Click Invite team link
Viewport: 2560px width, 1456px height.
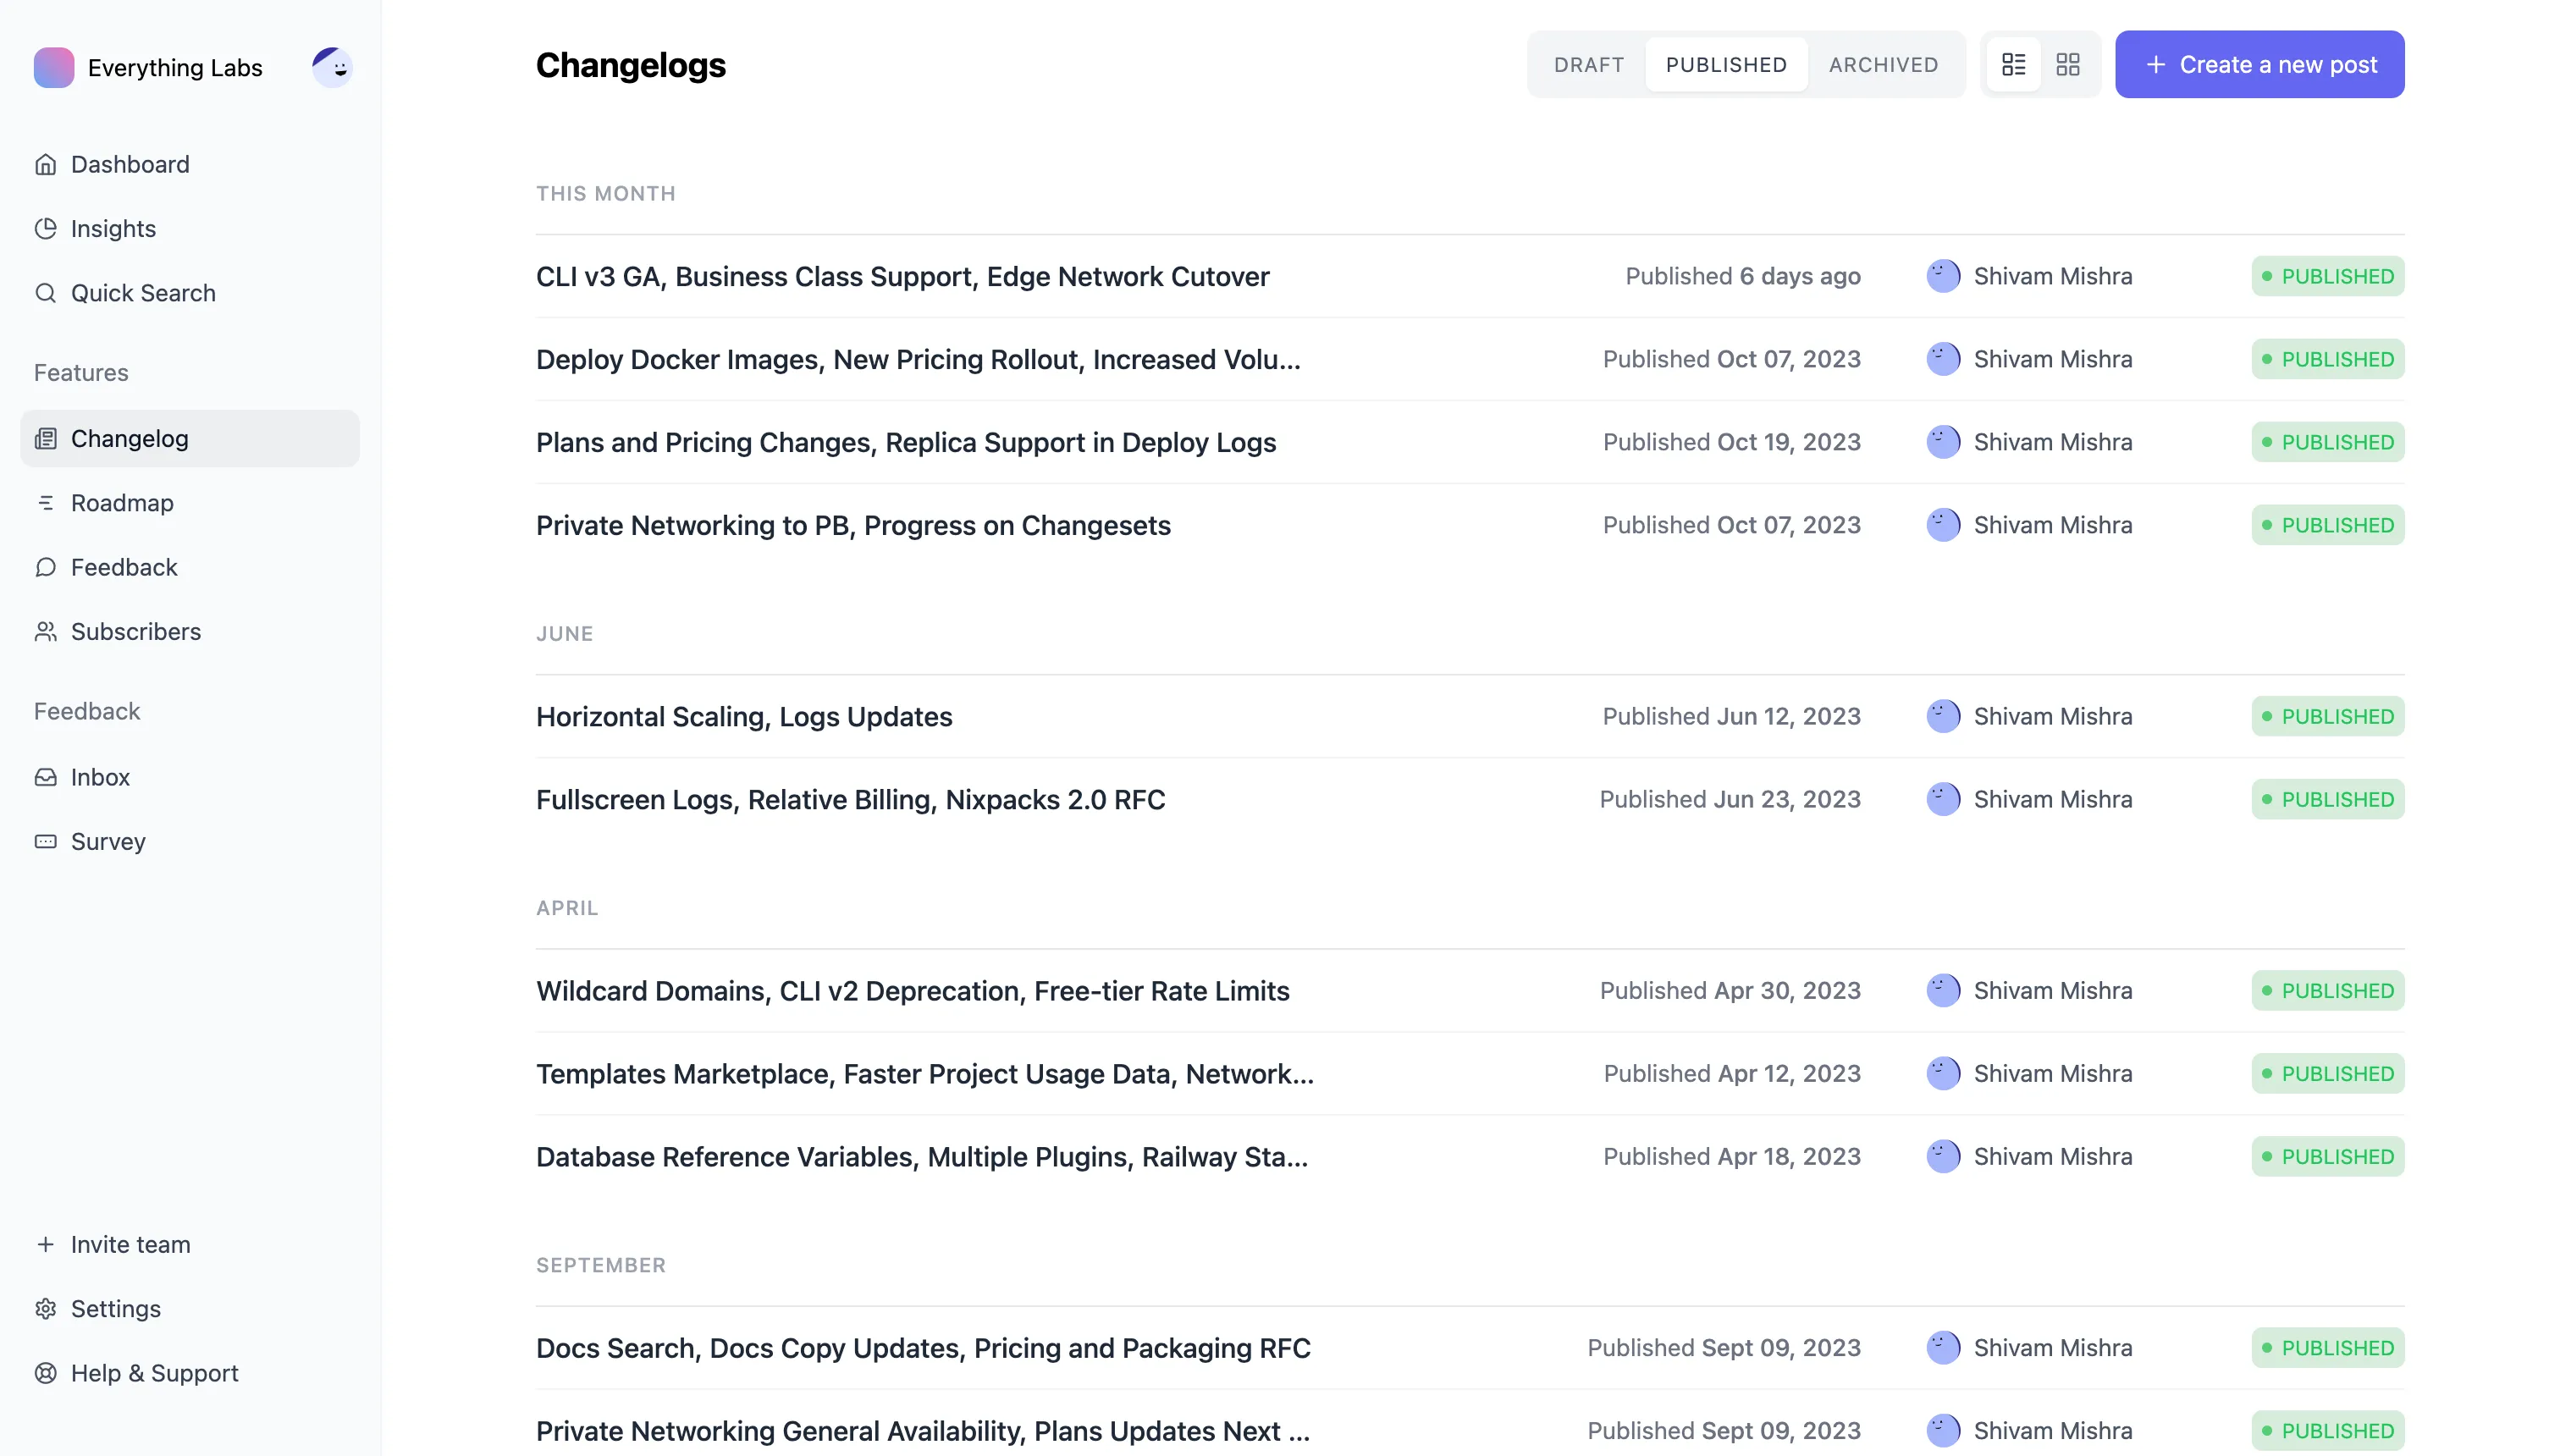coord(130,1244)
